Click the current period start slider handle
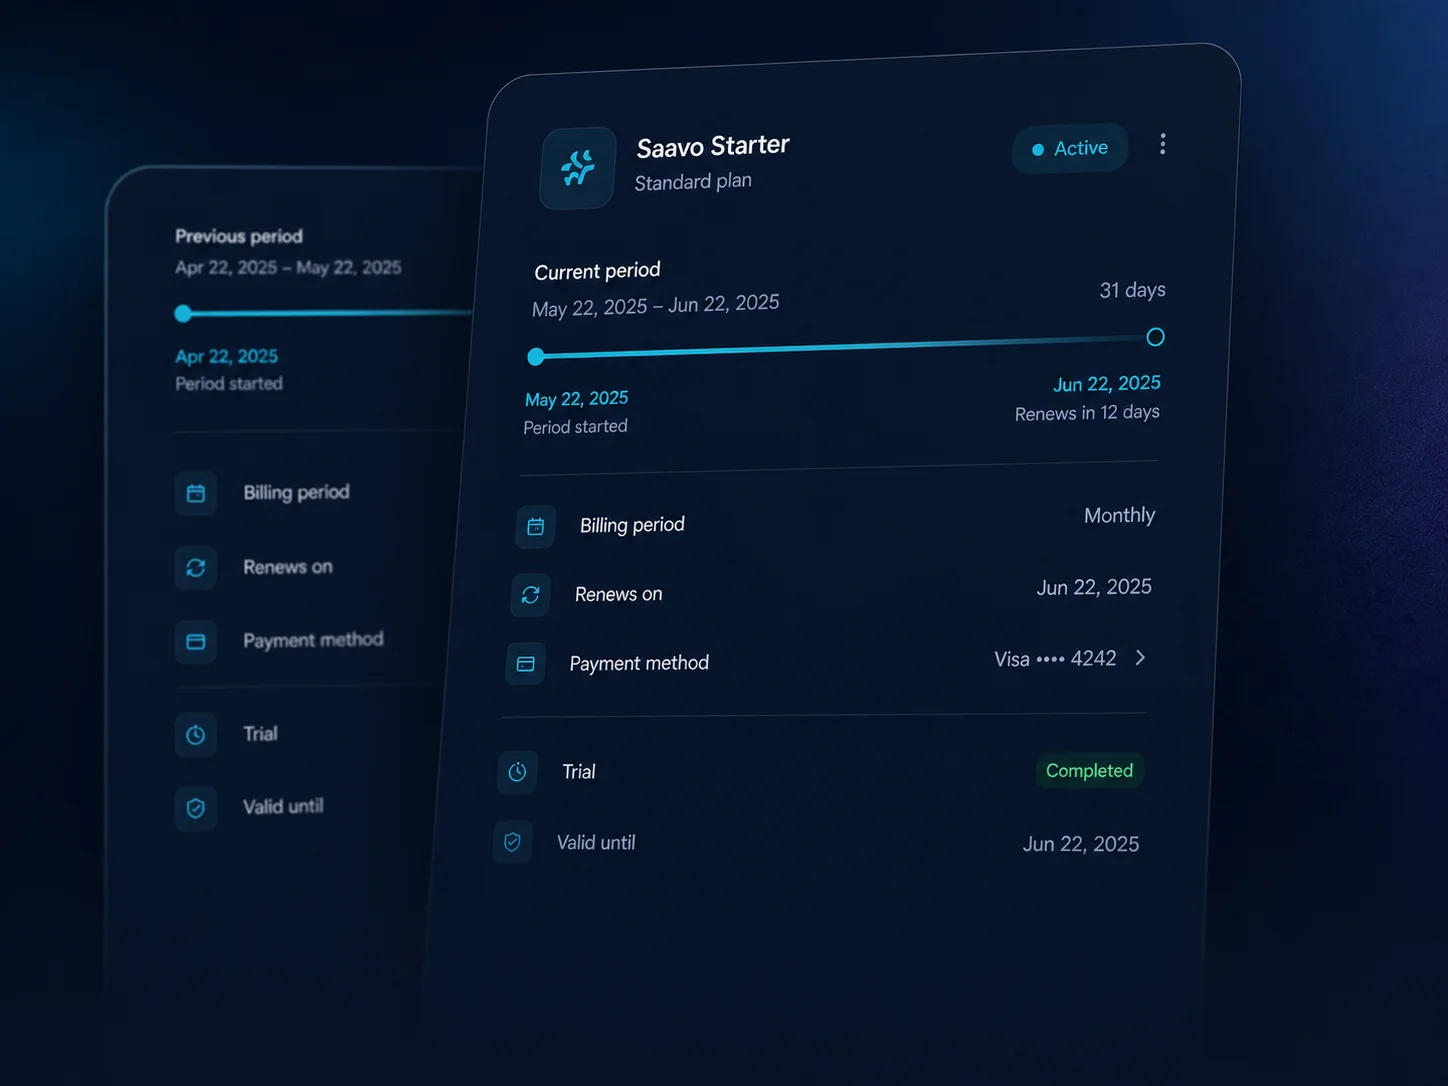This screenshot has width=1448, height=1086. [x=536, y=356]
